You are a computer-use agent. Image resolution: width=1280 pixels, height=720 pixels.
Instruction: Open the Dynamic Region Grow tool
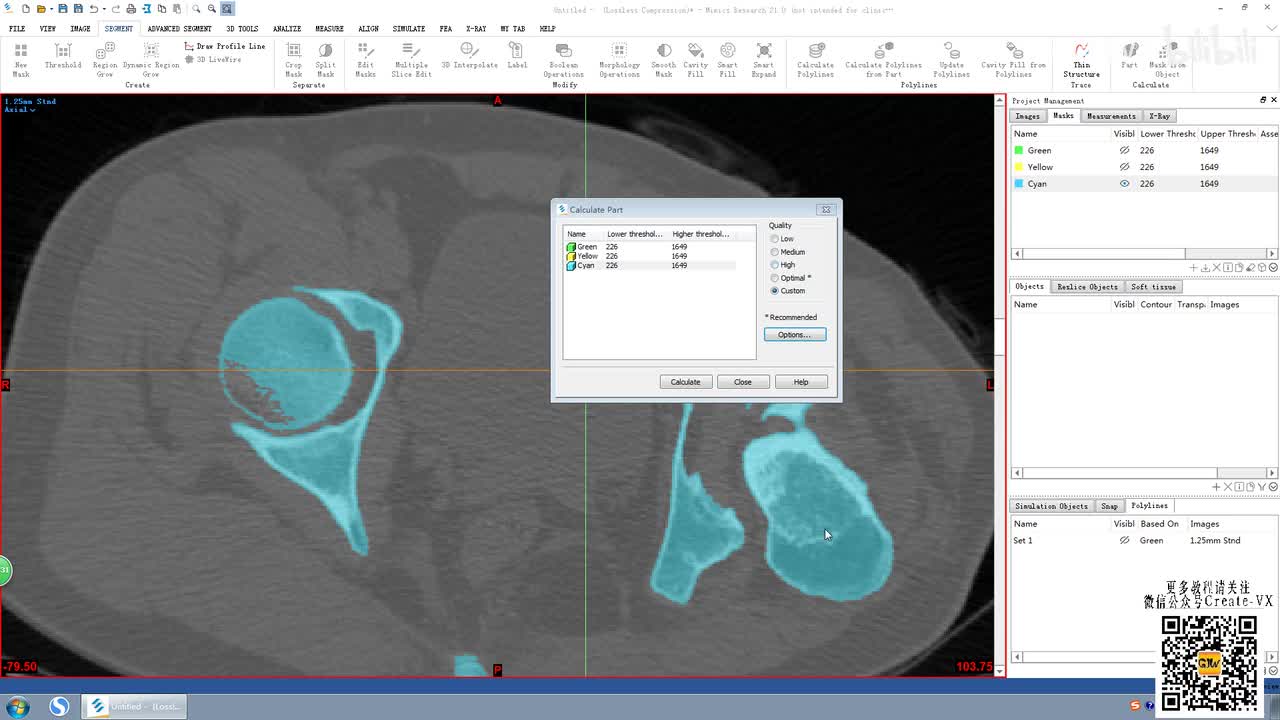point(151,60)
